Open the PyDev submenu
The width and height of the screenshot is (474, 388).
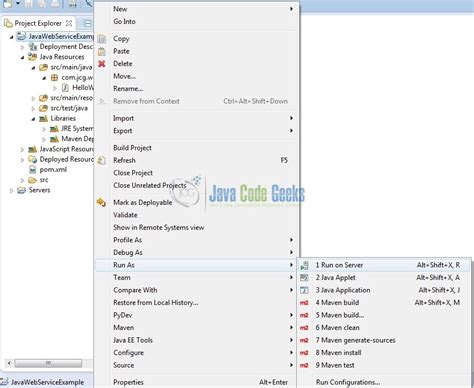197,315
